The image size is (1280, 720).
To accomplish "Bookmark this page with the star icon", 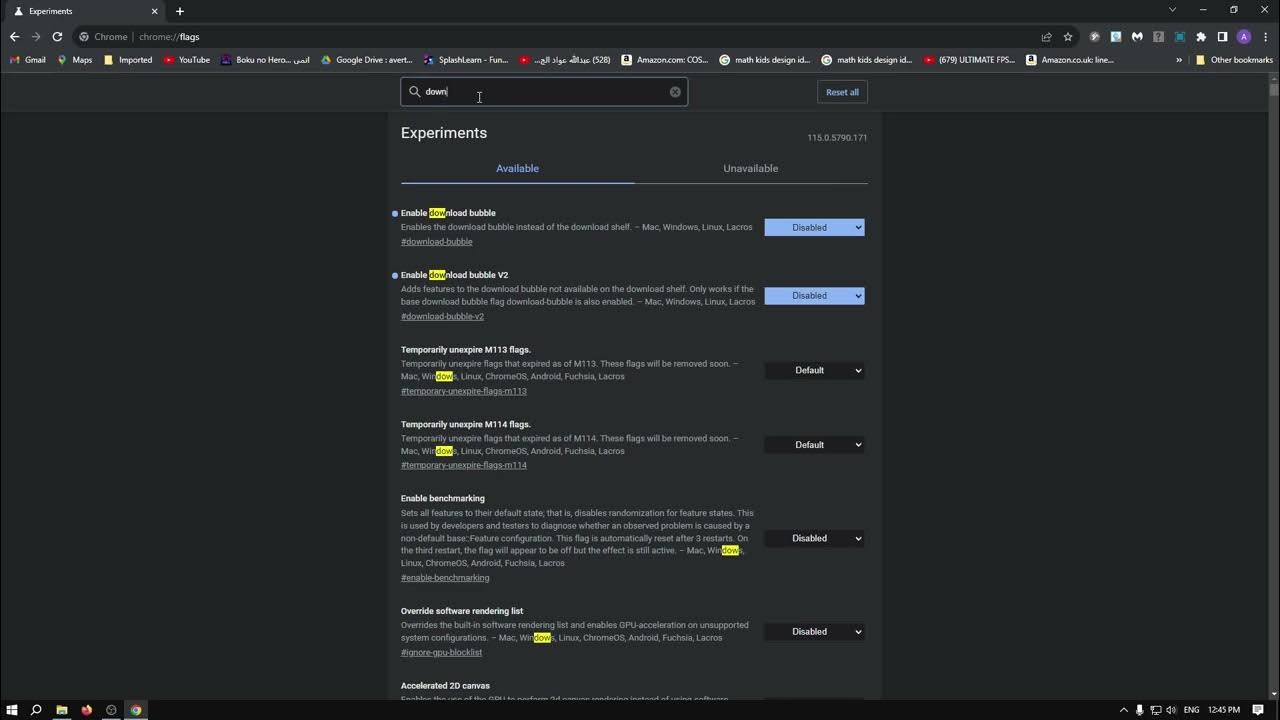I will click(1068, 37).
